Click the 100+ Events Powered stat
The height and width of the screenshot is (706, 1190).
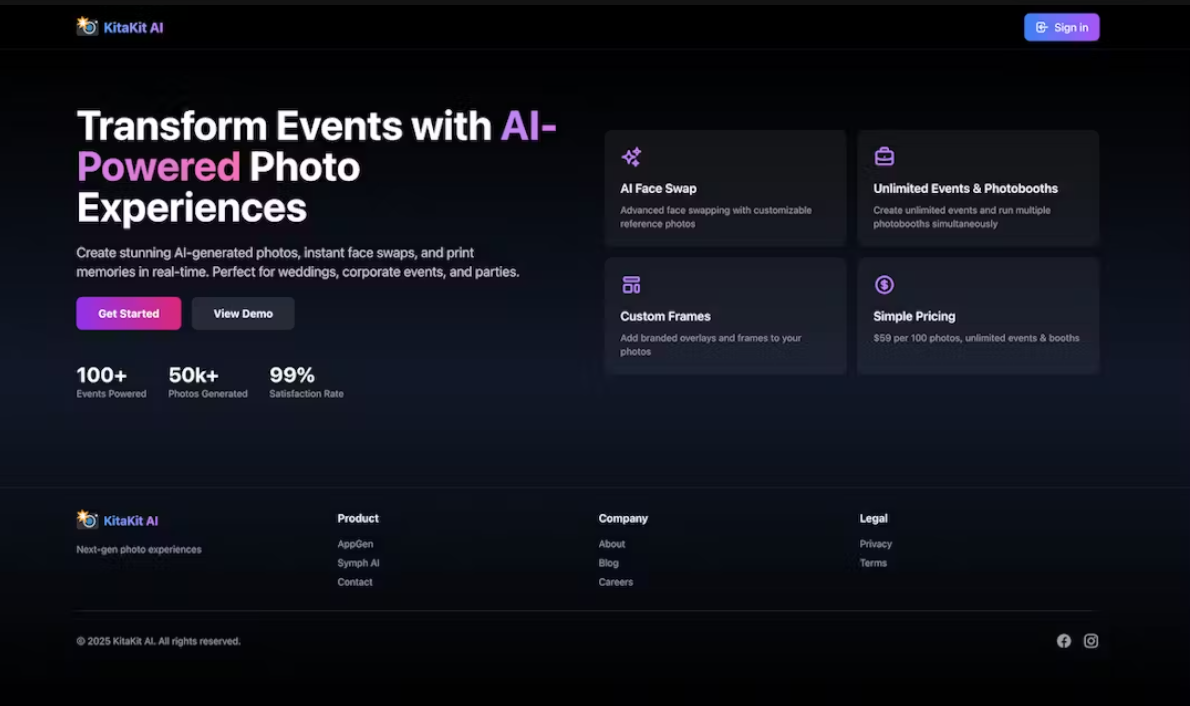point(112,382)
